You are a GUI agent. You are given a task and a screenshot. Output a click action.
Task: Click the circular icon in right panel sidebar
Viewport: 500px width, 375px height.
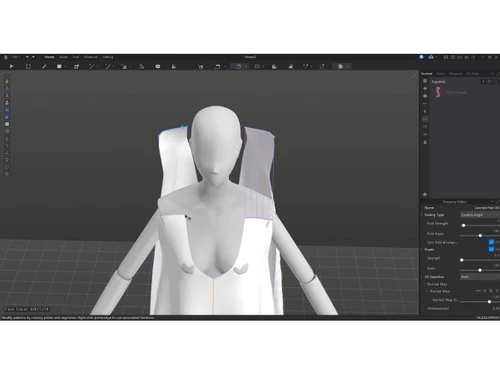click(425, 96)
